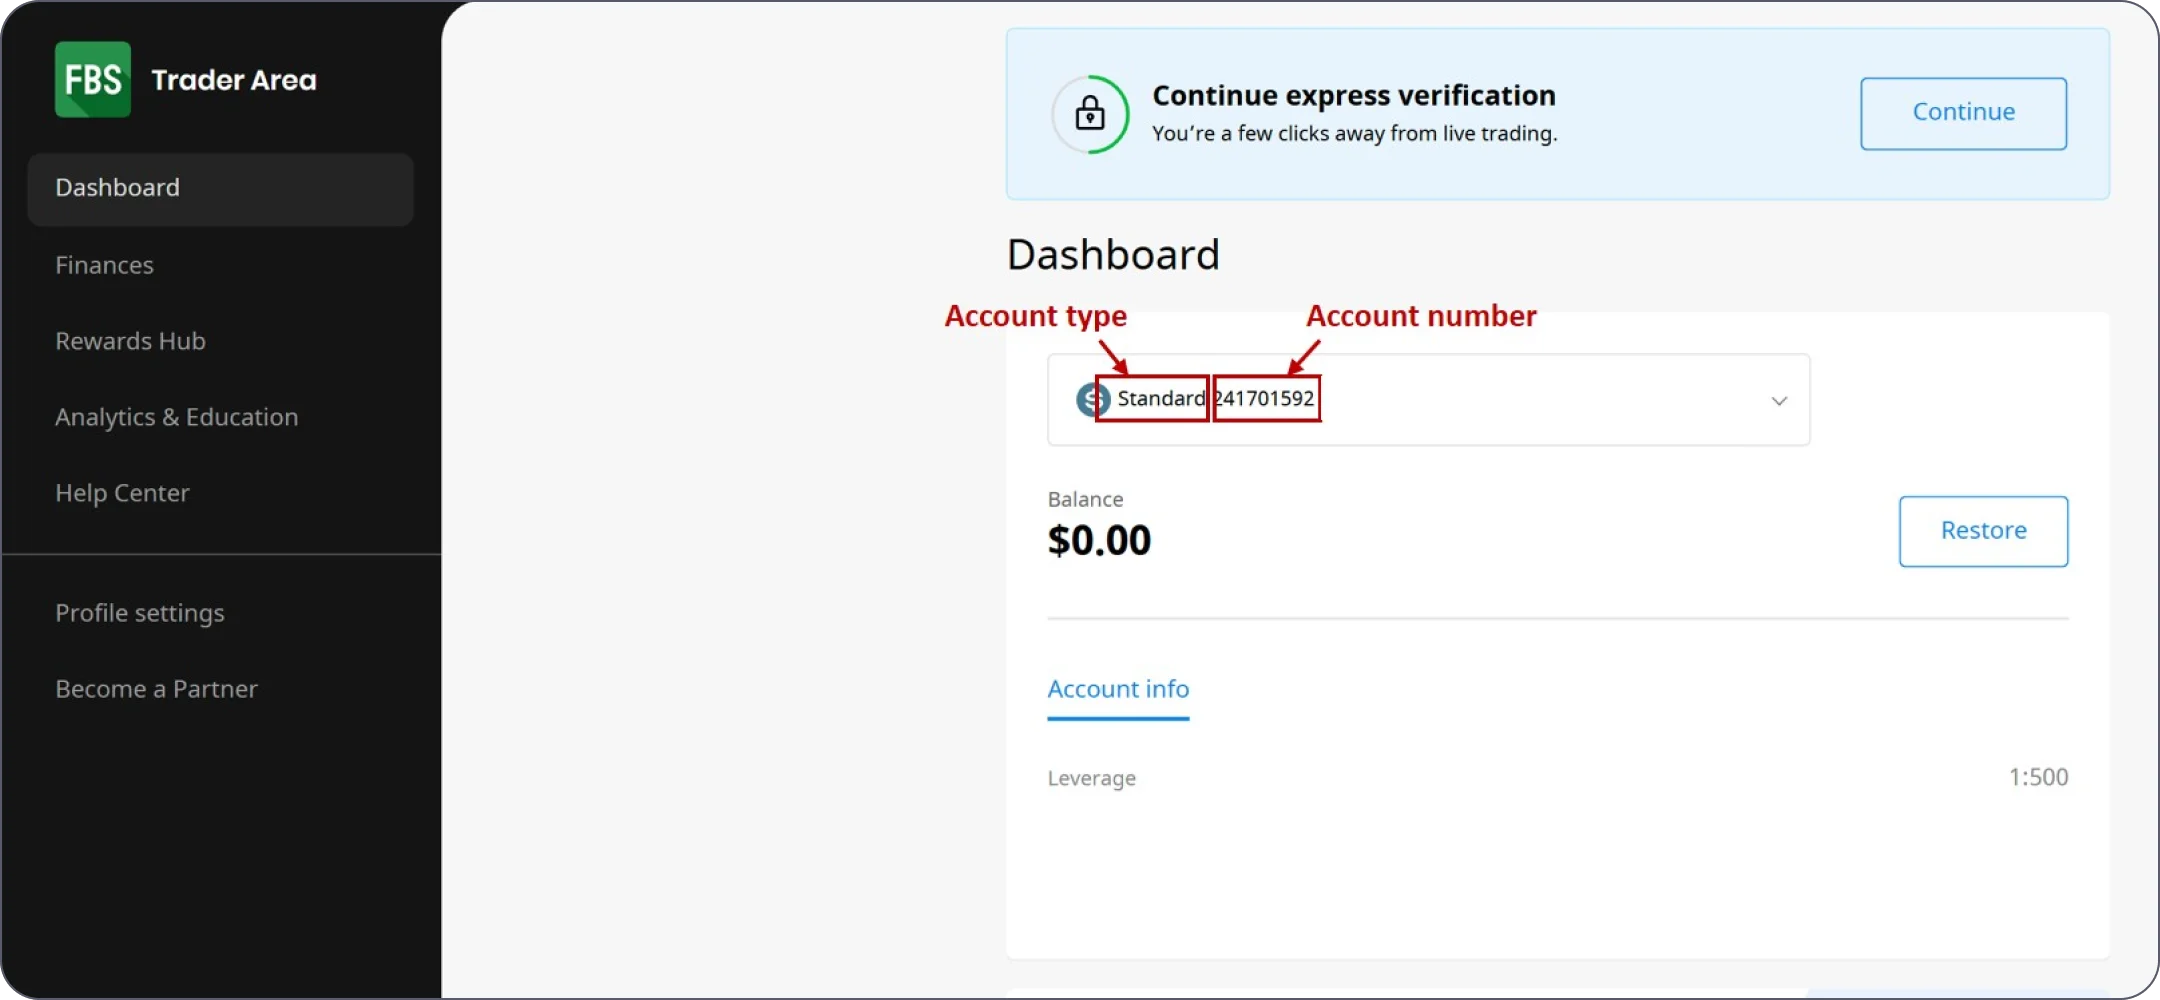Click the Standard account dollar icon
The height and width of the screenshot is (1000, 2160).
tap(1092, 400)
